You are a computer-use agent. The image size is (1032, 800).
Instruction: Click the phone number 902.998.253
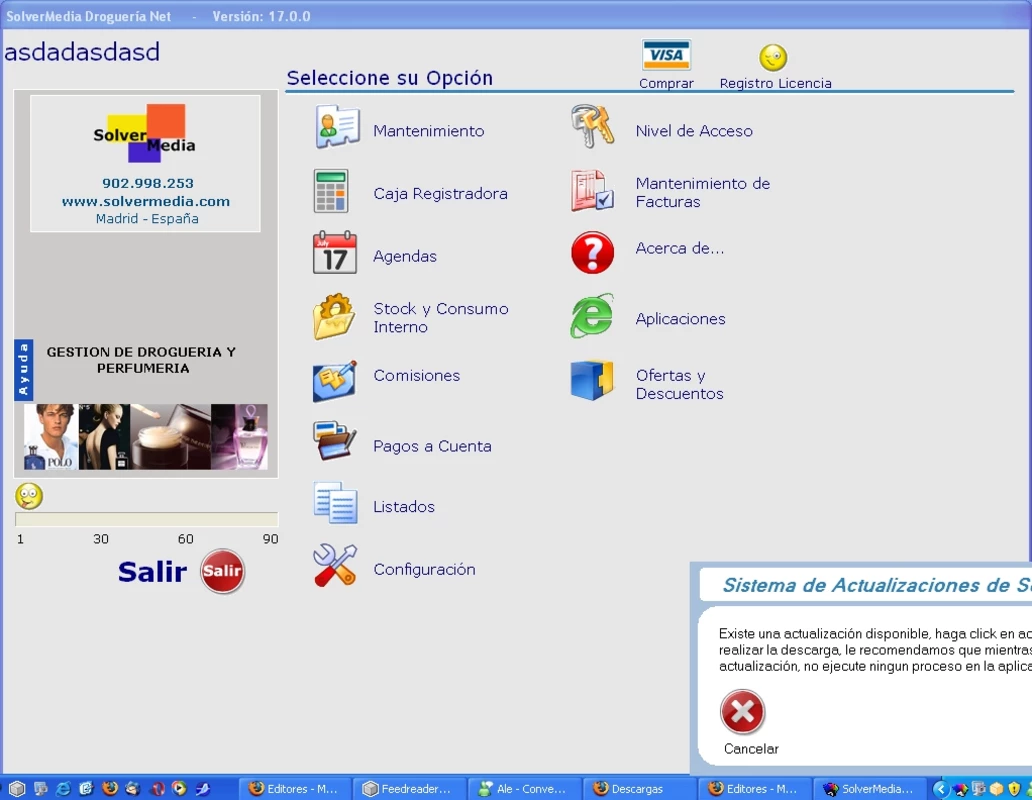tap(147, 183)
